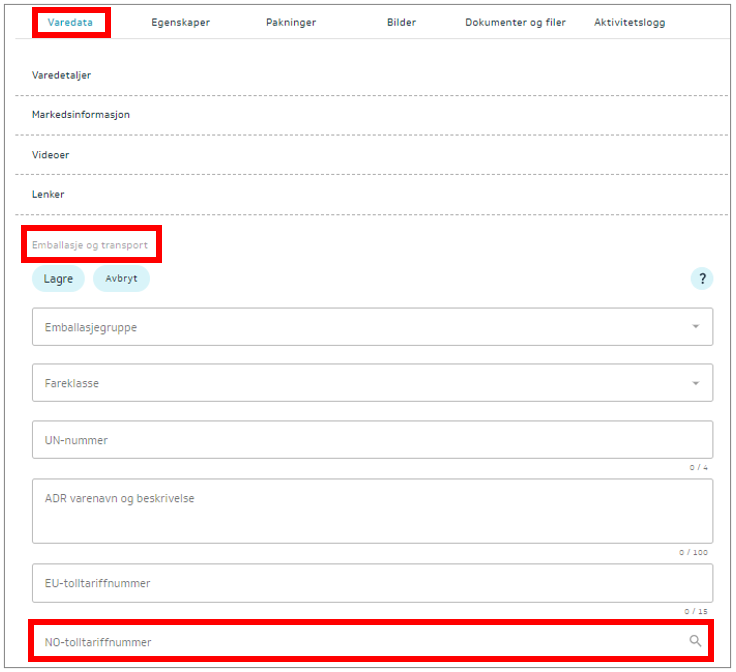The width and height of the screenshot is (736, 672).
Task: Open the Fareklasse dropdown
Action: 372,383
